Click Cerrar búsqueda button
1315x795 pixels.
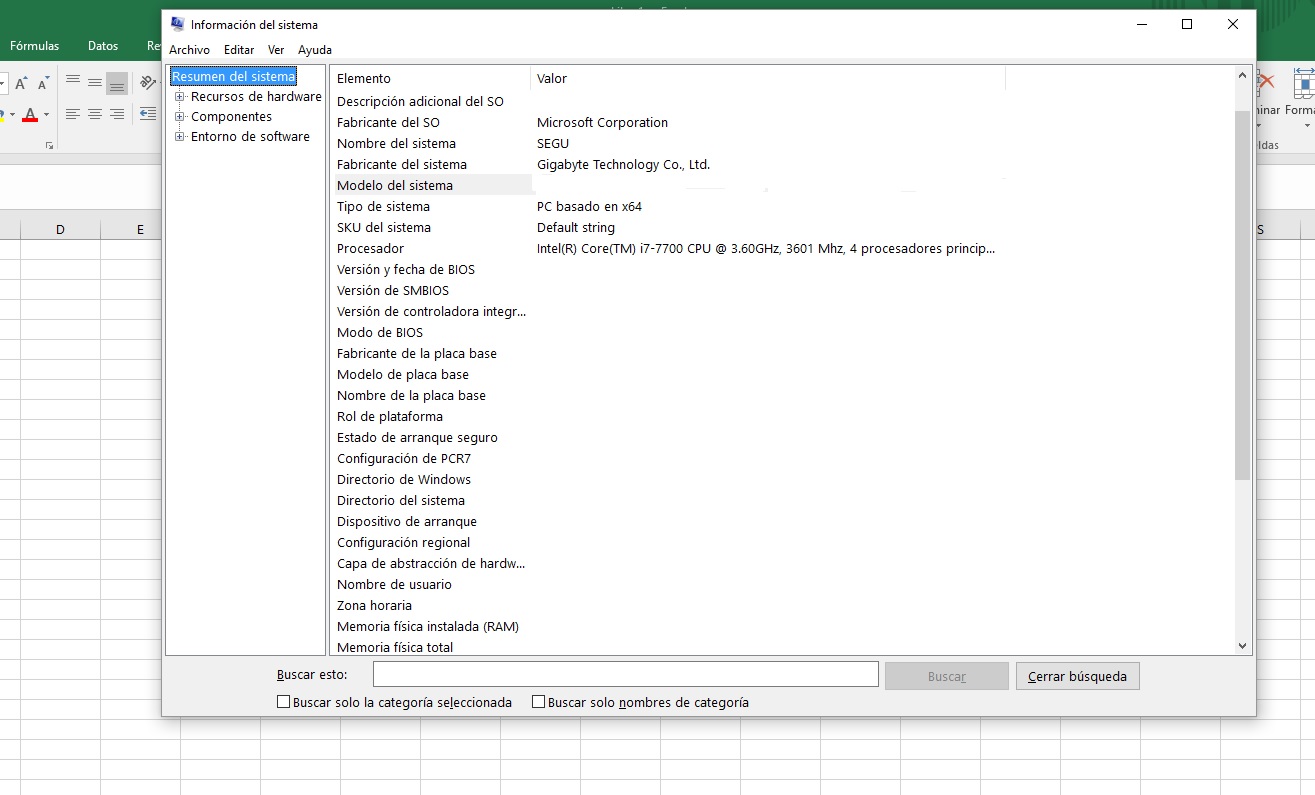[x=1077, y=676]
